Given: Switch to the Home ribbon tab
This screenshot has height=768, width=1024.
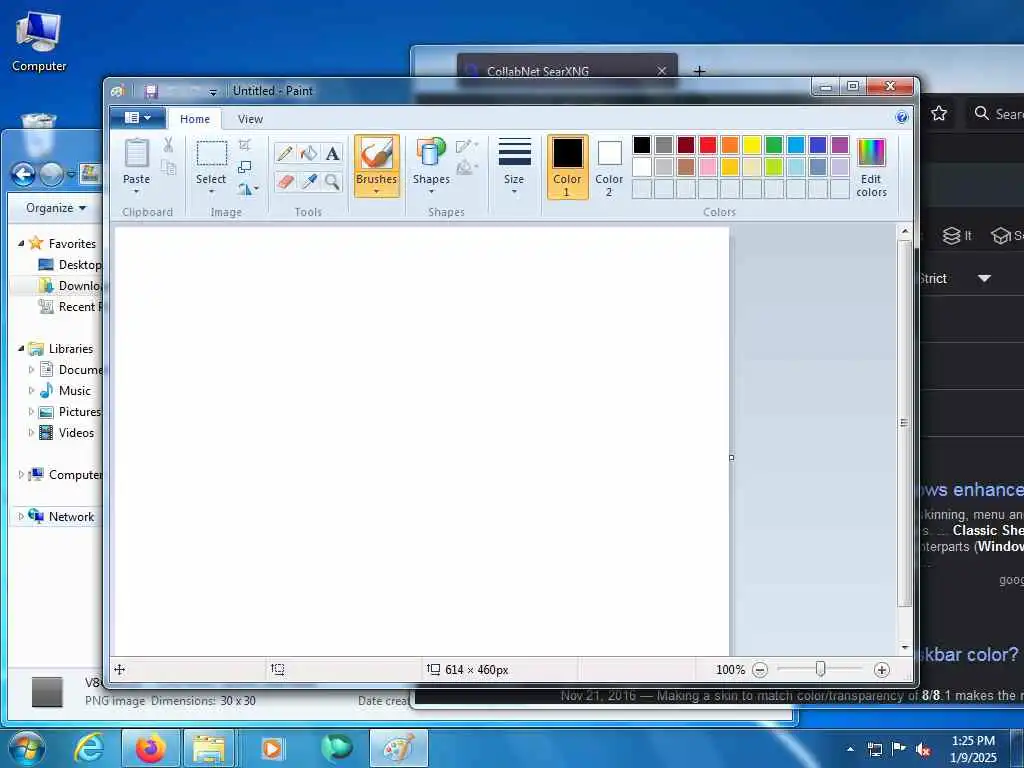Looking at the screenshot, I should [195, 119].
